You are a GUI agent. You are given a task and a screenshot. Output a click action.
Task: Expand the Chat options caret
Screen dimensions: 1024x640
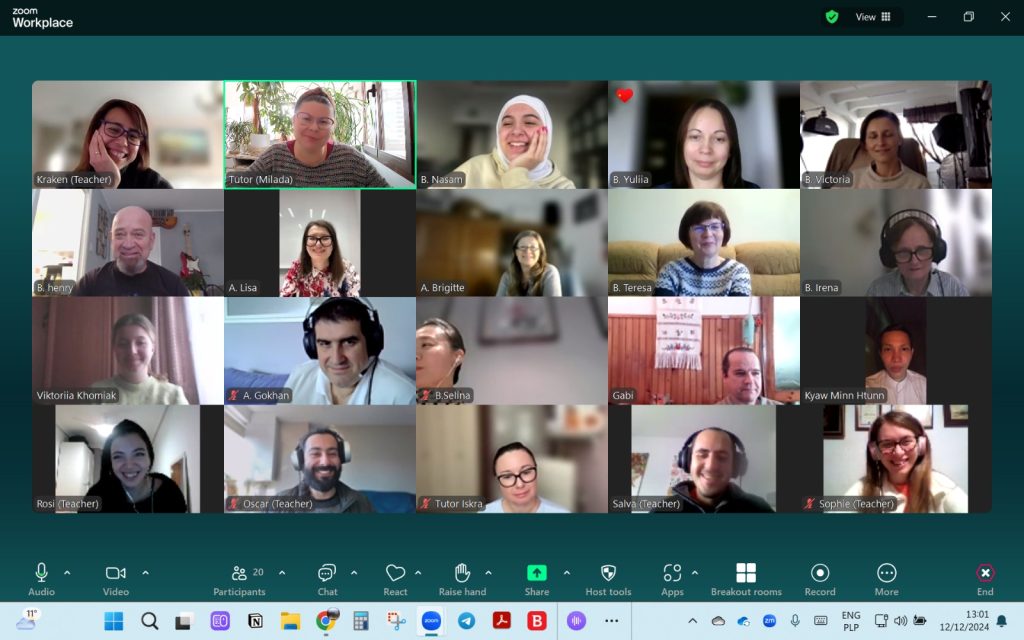354,573
